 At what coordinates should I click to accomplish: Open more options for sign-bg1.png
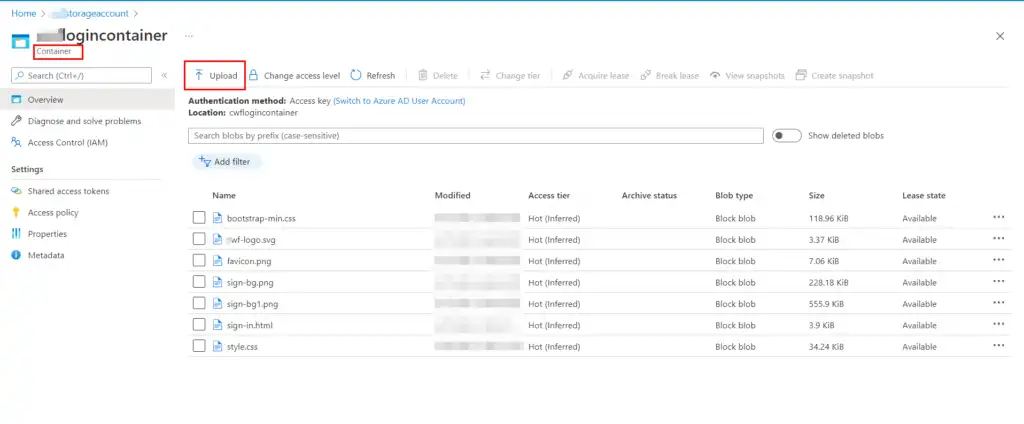coord(999,302)
